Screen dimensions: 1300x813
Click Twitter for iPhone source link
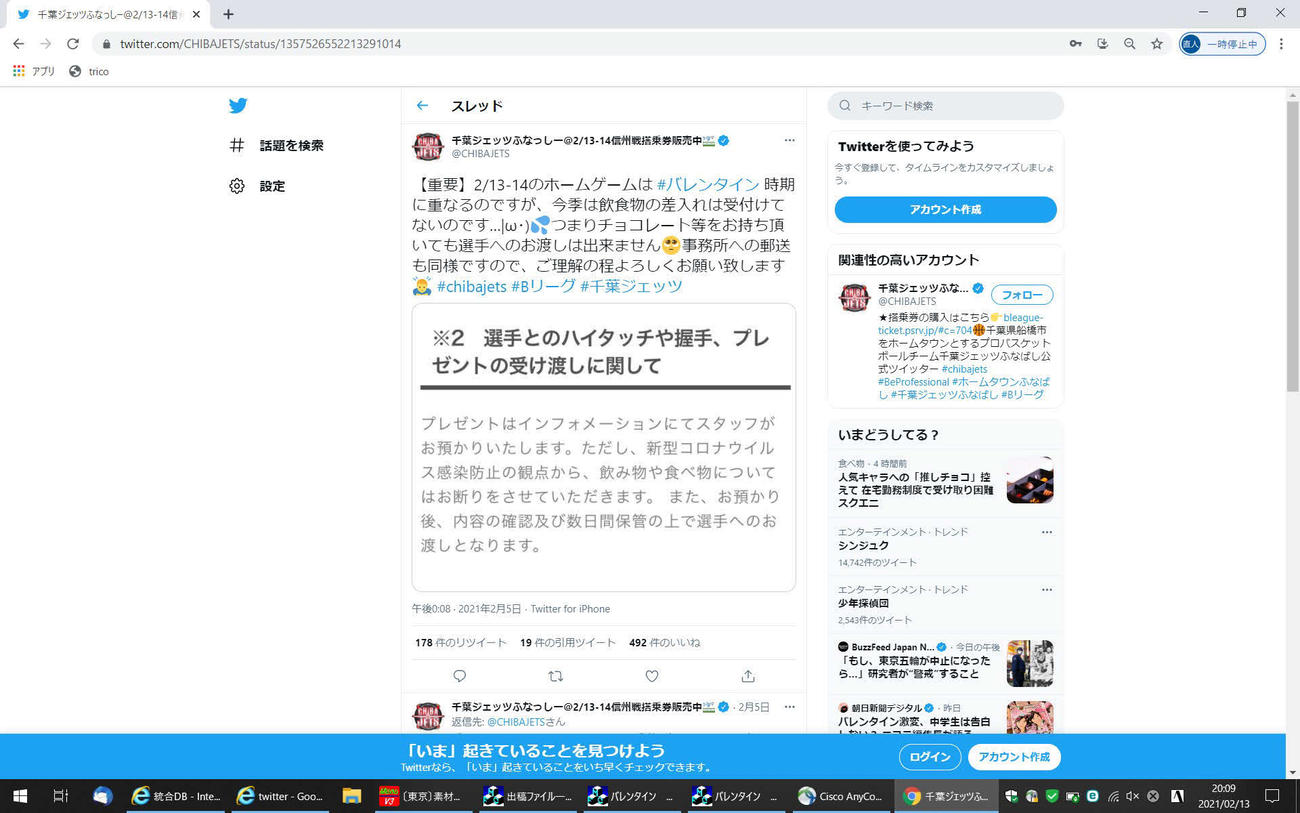(570, 608)
